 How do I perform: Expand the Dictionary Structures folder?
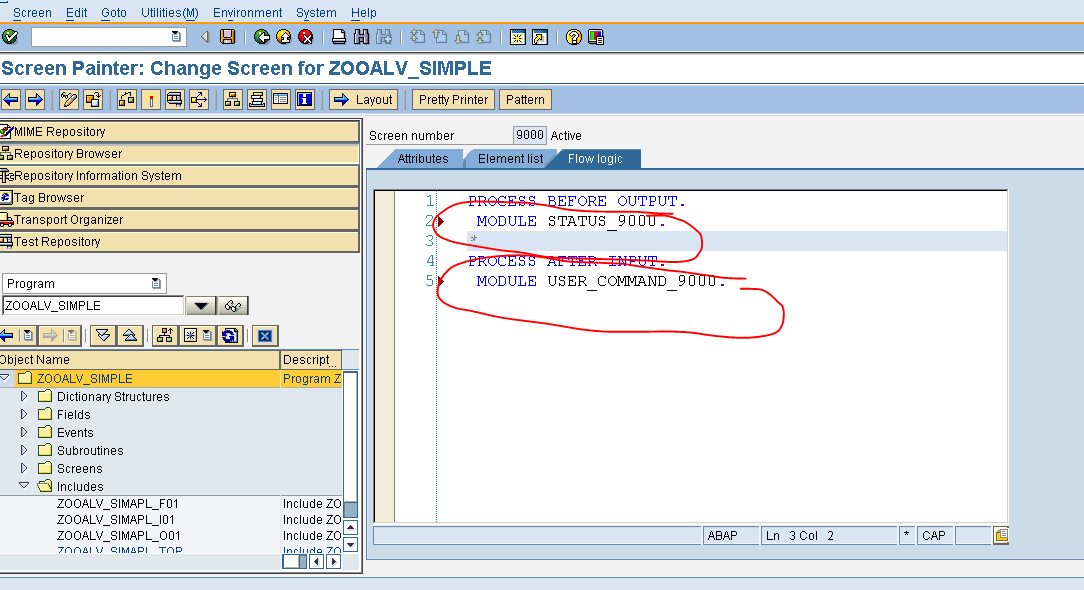[x=23, y=396]
